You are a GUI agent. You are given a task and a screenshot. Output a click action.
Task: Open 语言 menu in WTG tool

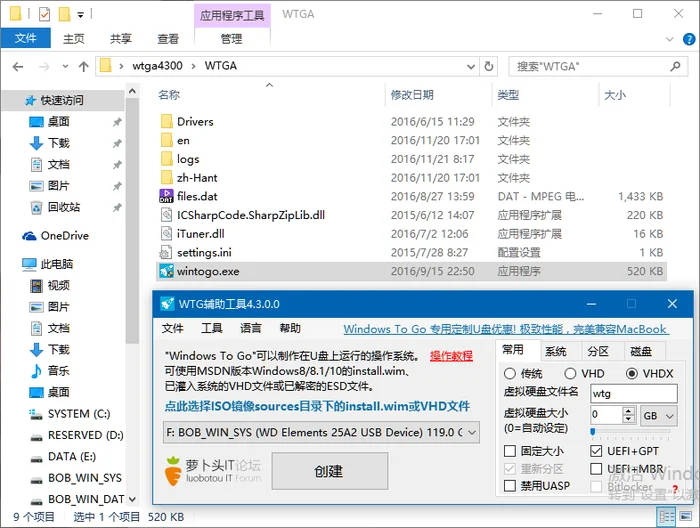click(x=250, y=328)
